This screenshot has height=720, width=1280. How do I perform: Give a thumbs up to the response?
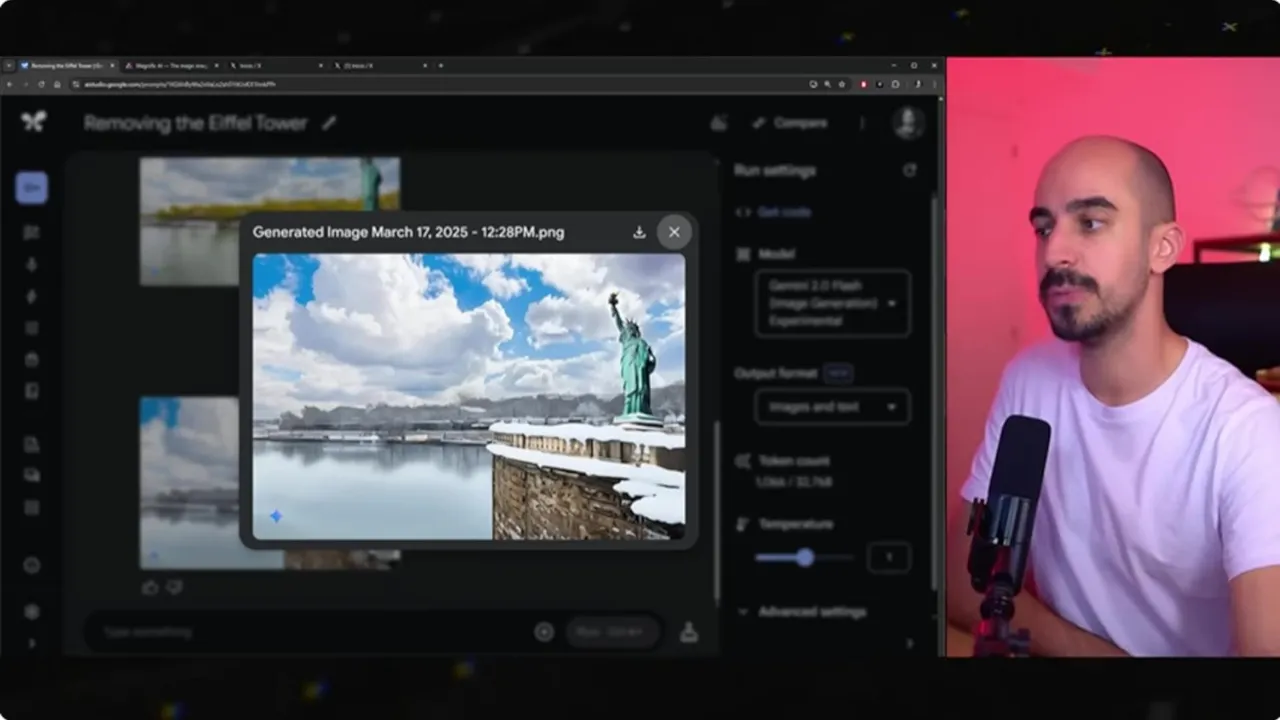[150, 588]
